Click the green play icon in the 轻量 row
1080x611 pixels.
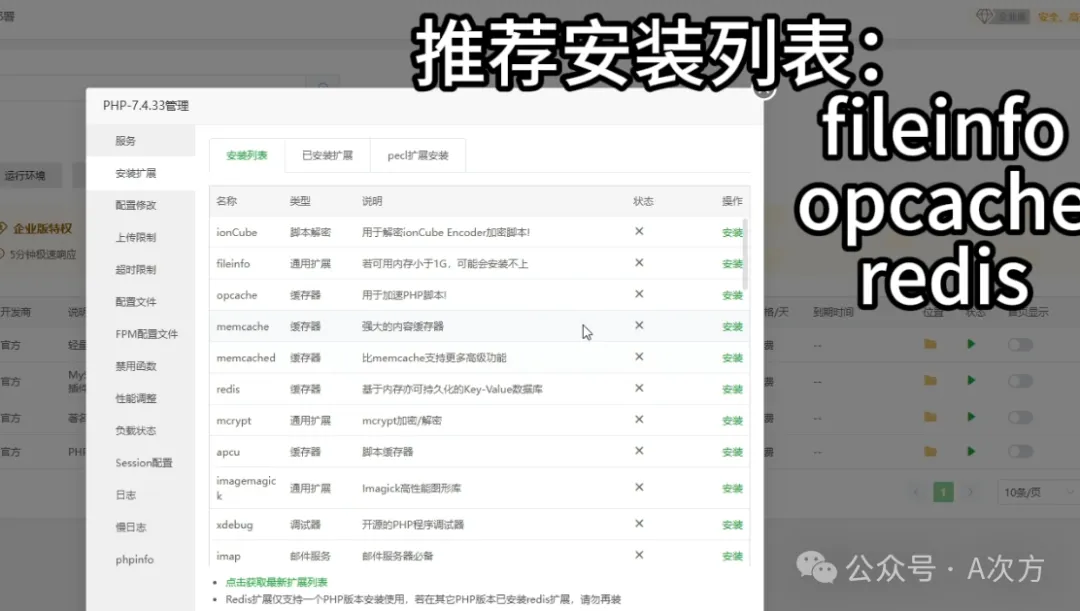(971, 344)
